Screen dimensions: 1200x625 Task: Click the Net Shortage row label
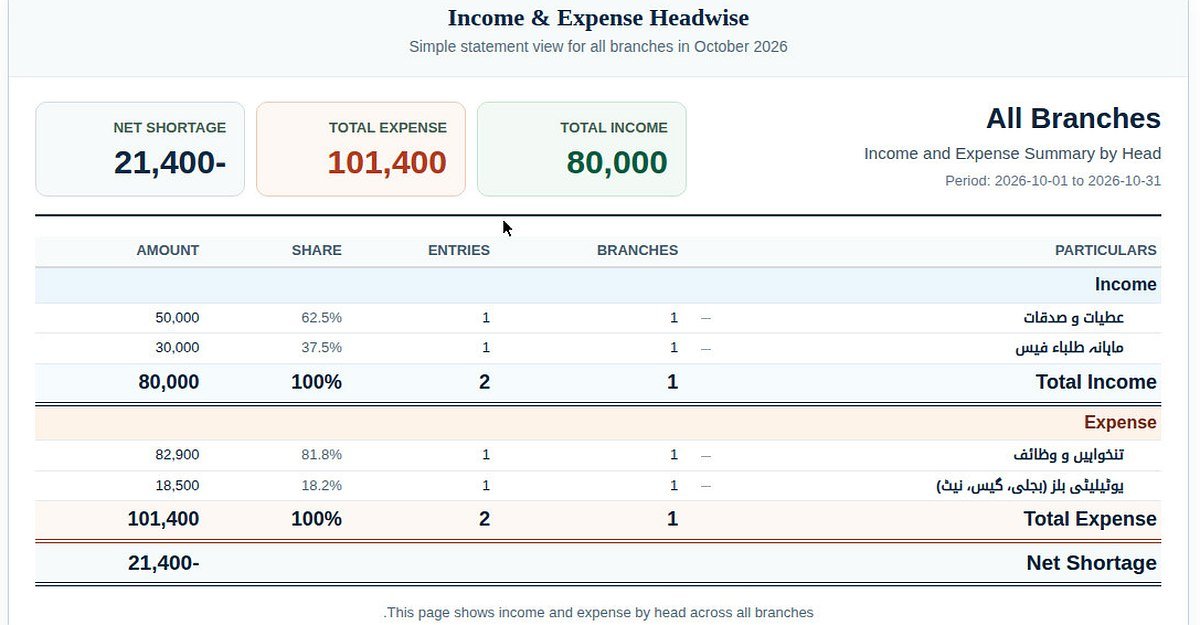click(1092, 563)
